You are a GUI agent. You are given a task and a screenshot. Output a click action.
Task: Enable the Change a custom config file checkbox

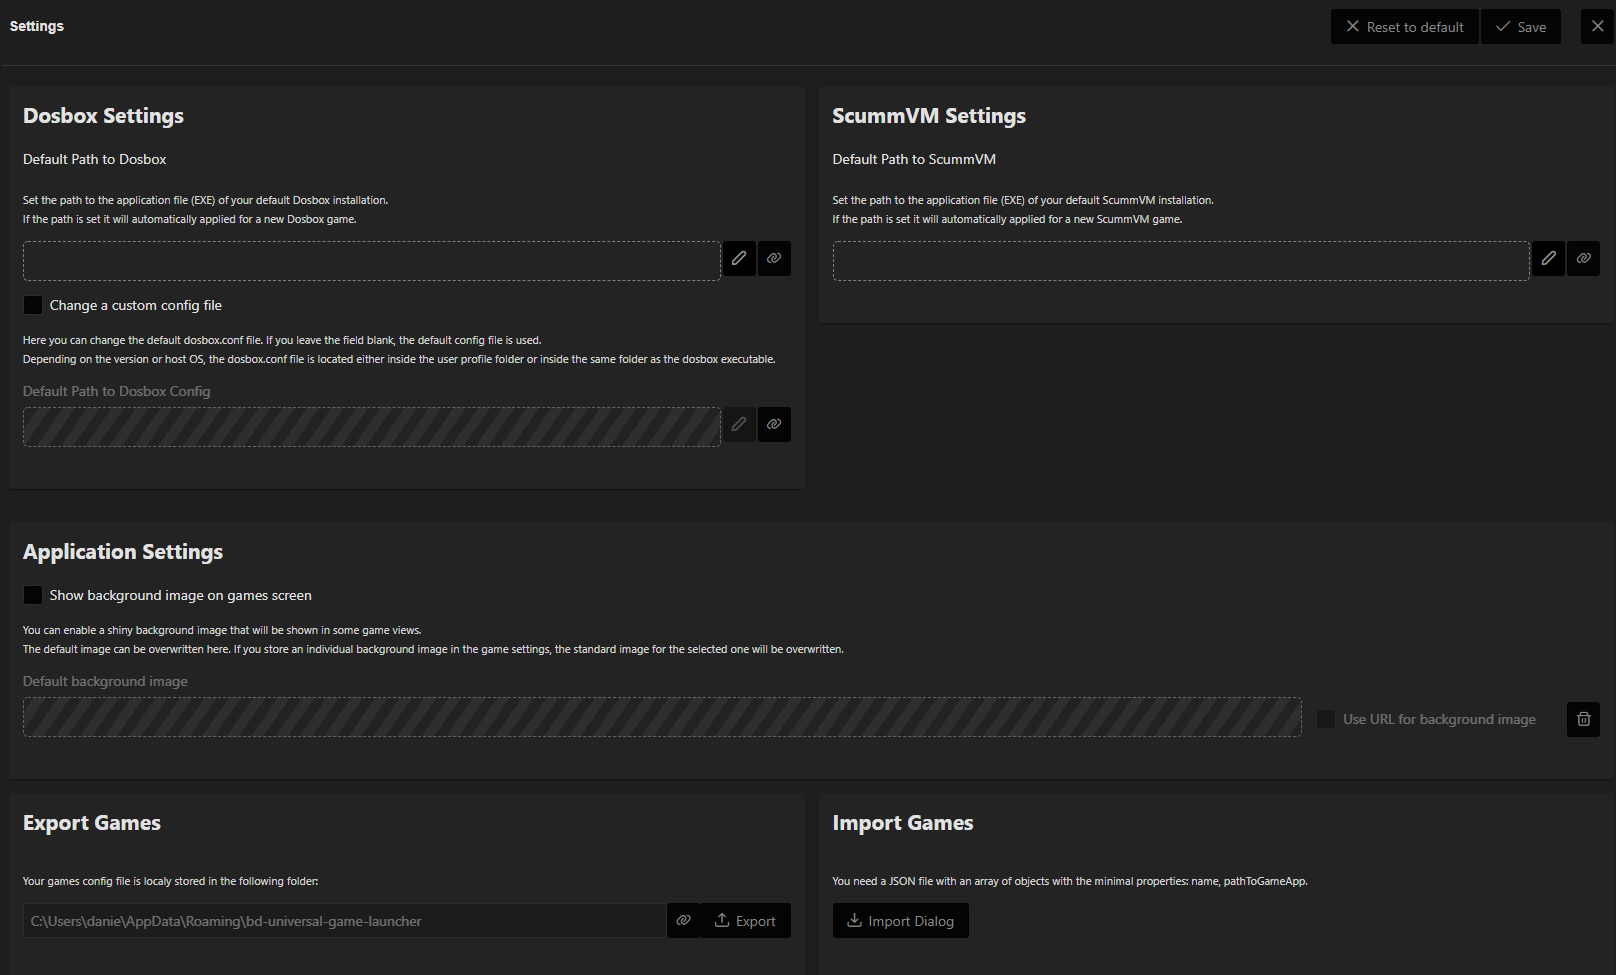(x=33, y=304)
